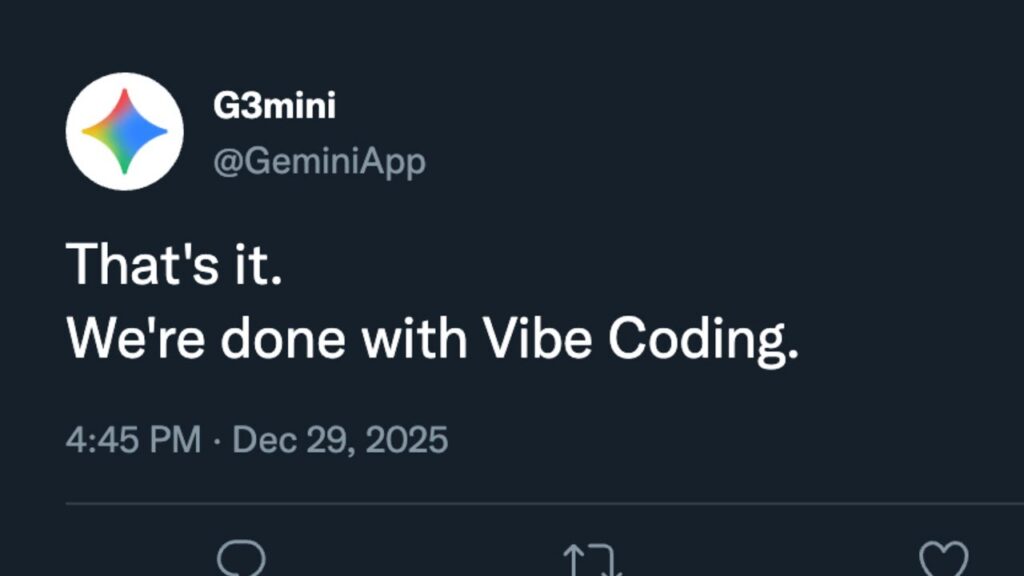Image resolution: width=1024 pixels, height=576 pixels.
Task: Click the divider line below the timestamp
Action: (x=545, y=502)
